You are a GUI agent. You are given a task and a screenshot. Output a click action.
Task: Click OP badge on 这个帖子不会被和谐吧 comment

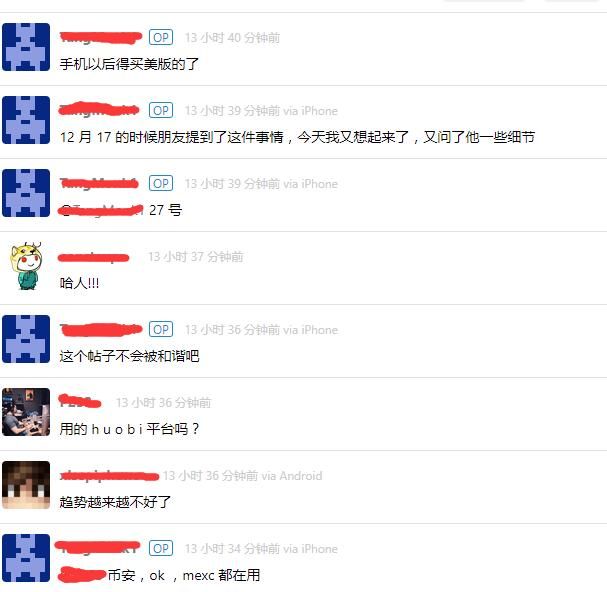(161, 329)
